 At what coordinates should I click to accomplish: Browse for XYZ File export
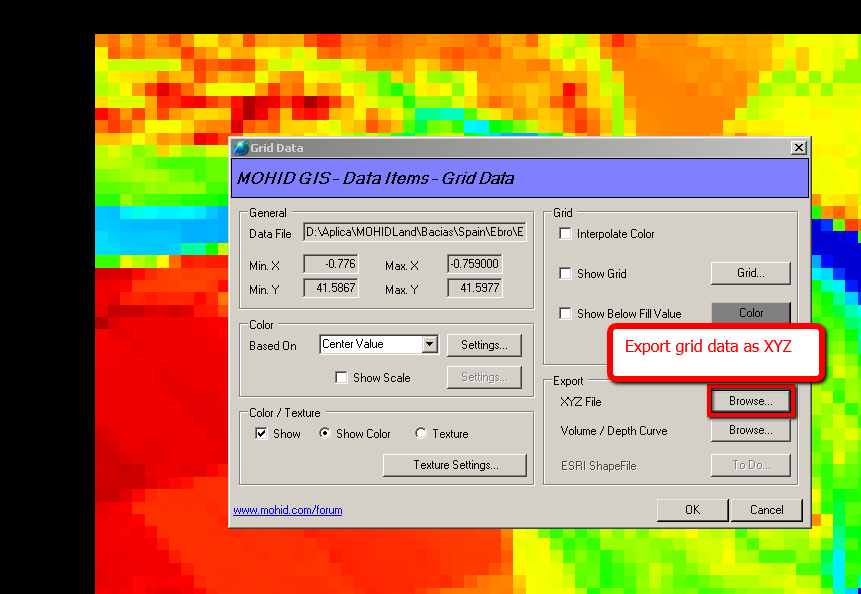[750, 401]
